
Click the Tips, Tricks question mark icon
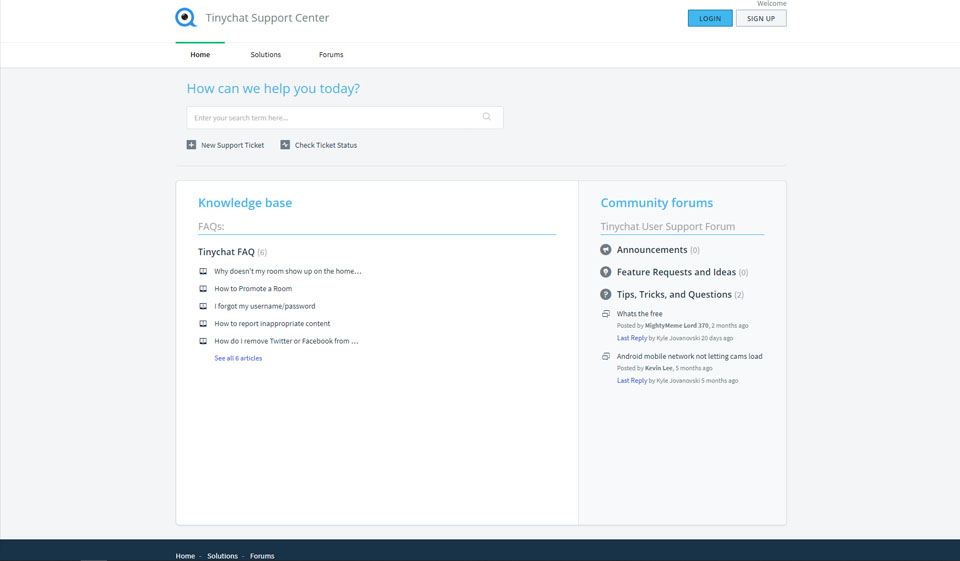pos(606,294)
